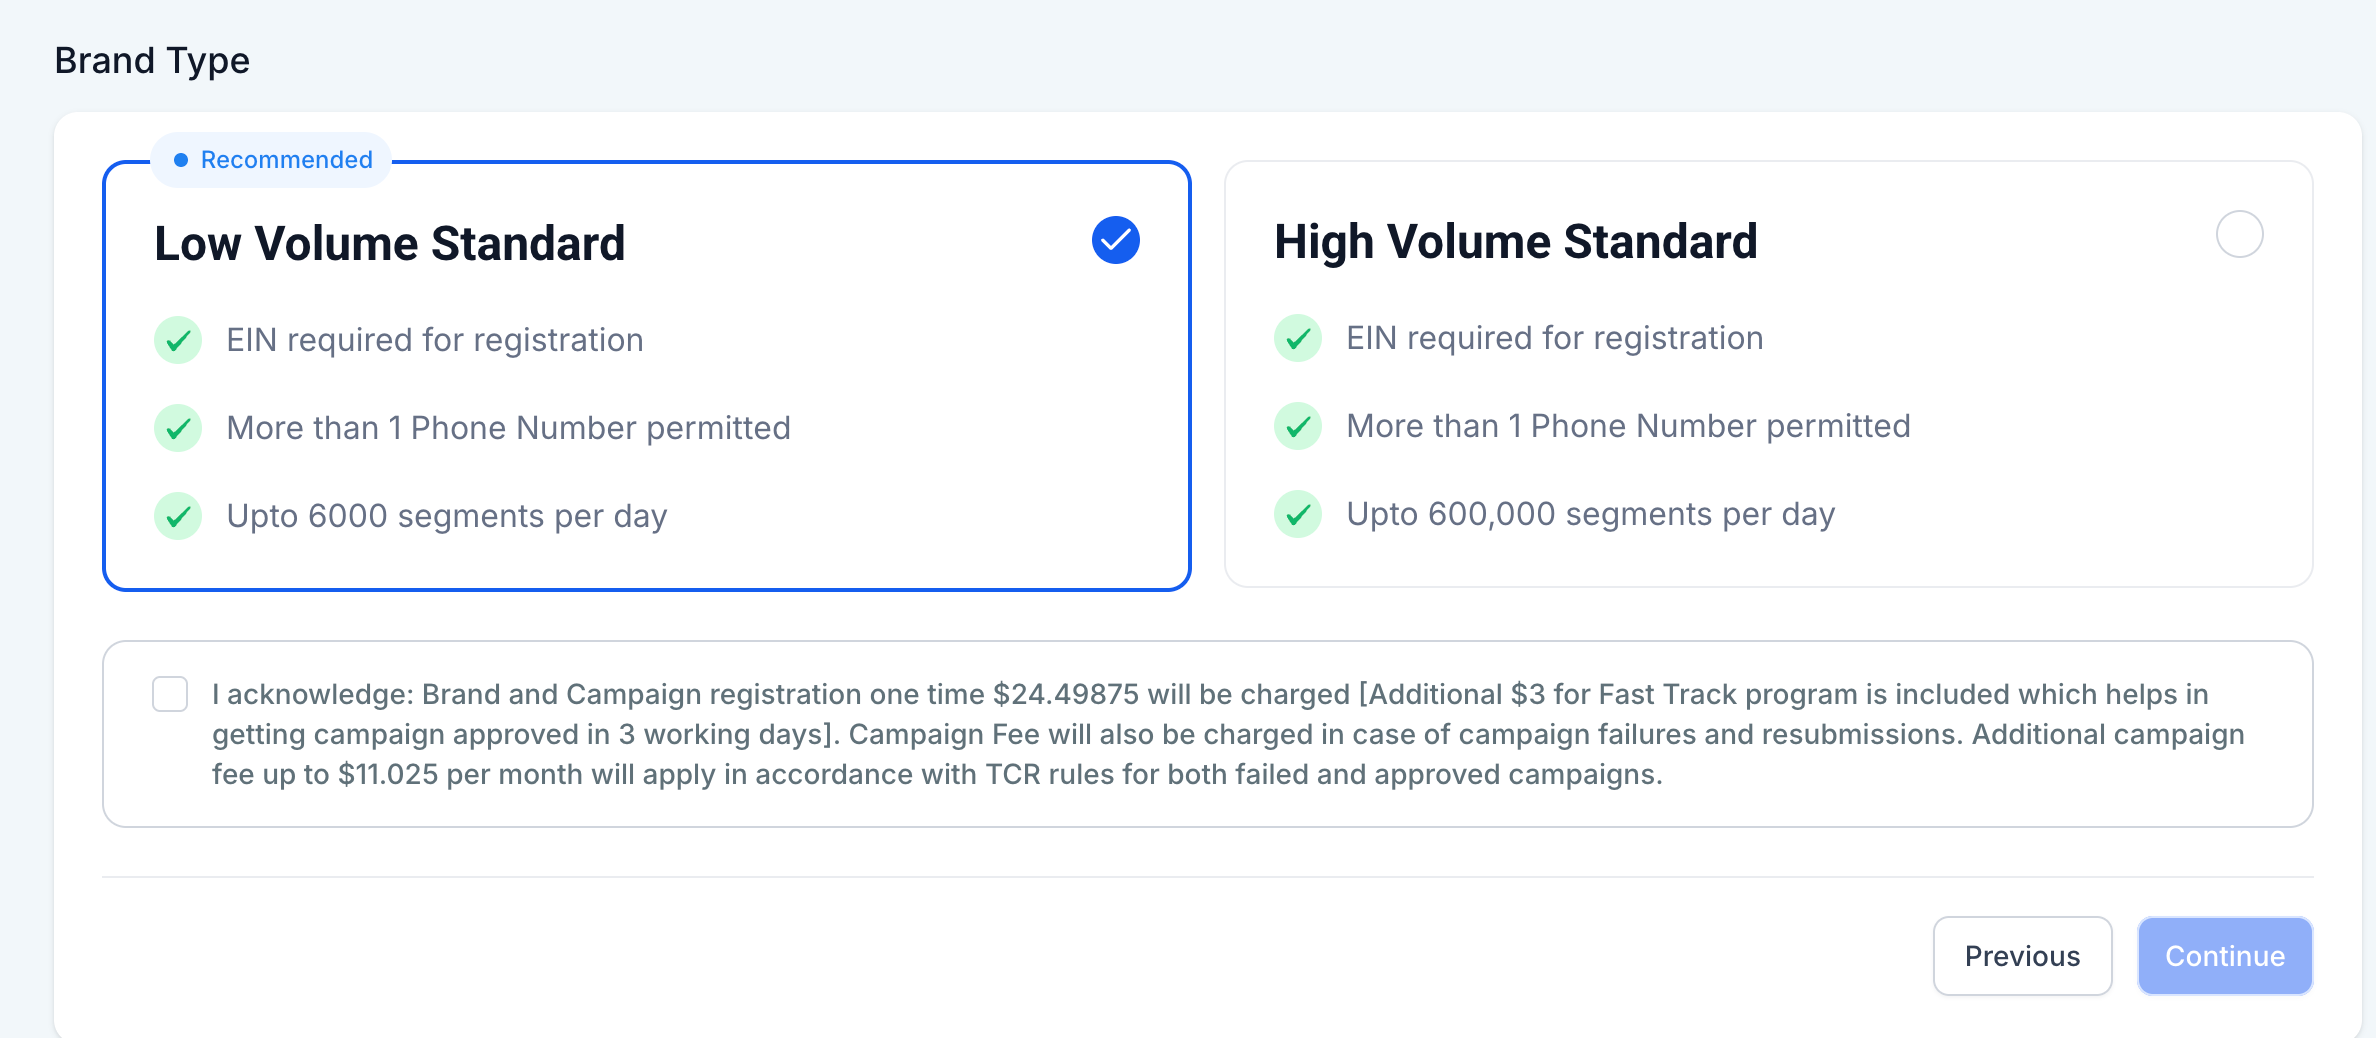Click 'Upto 600,000 segments per day' text

click(1590, 514)
